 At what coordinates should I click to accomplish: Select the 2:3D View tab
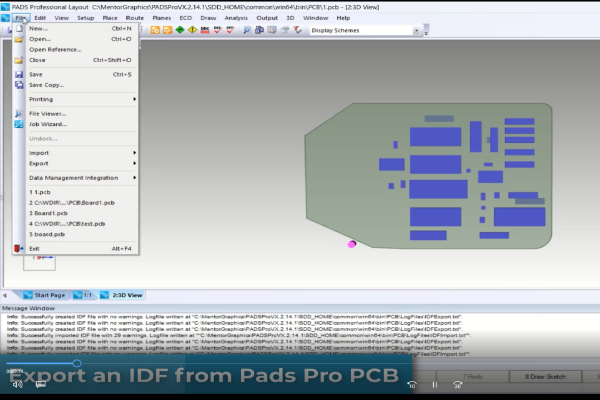coord(125,296)
